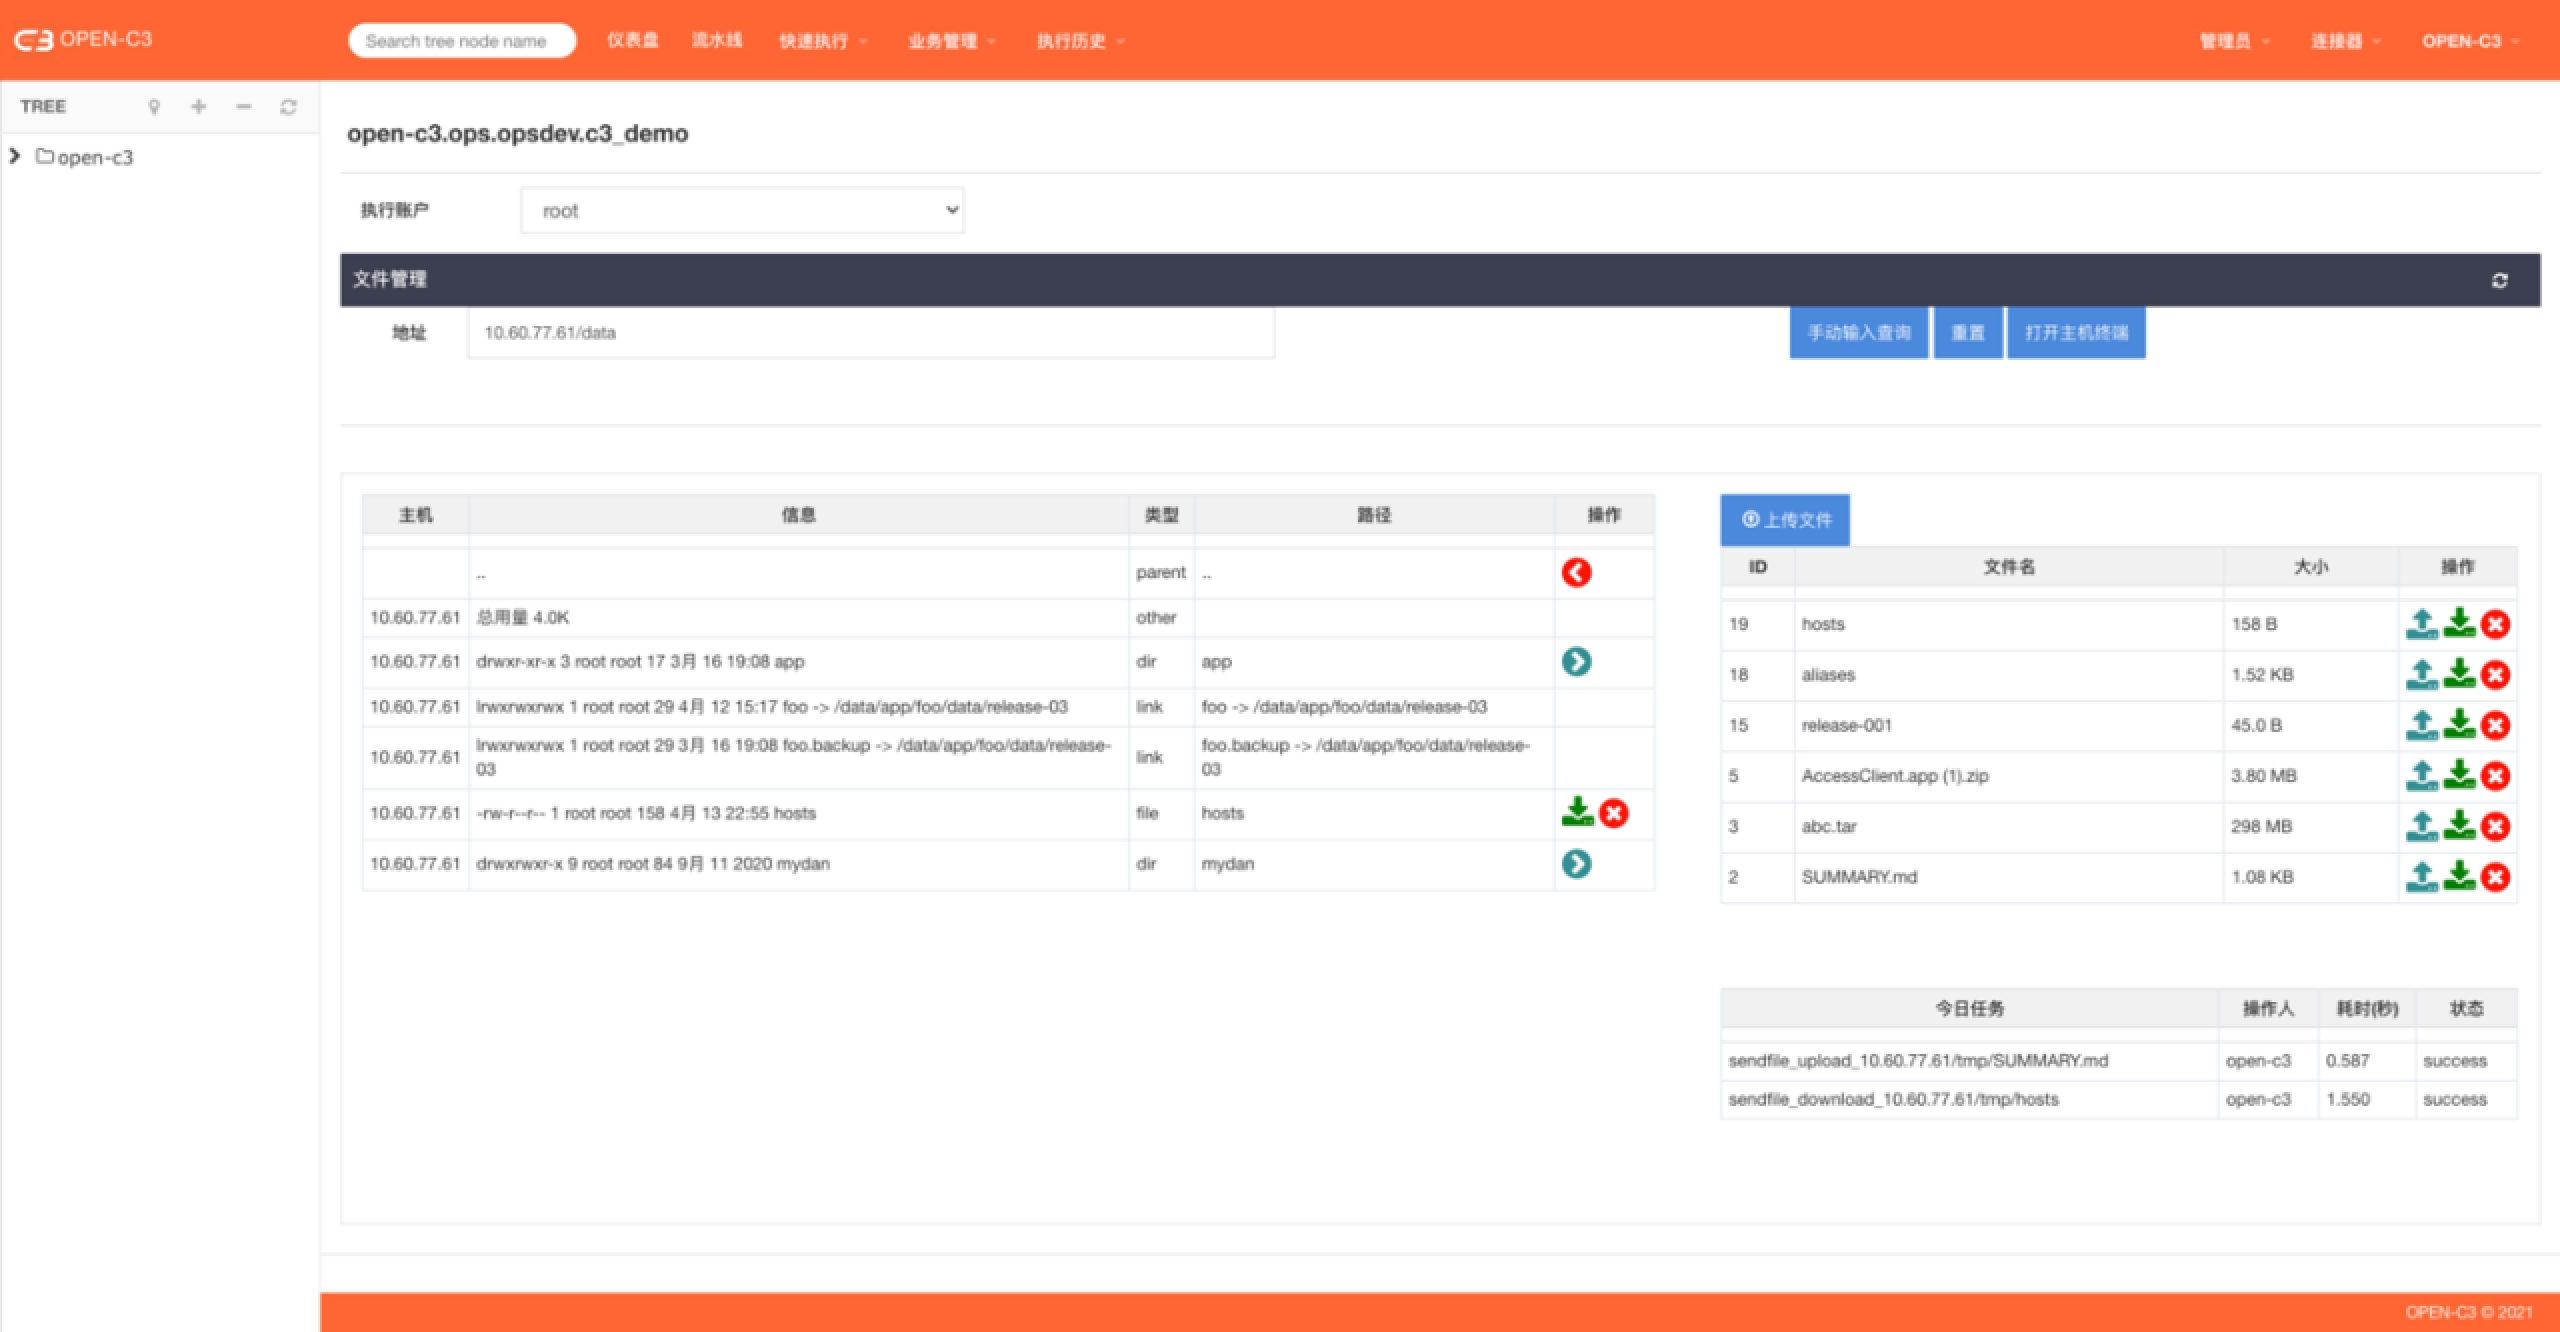The height and width of the screenshot is (1332, 2560).
Task: Click the tree locate pin icon
Action: [154, 107]
